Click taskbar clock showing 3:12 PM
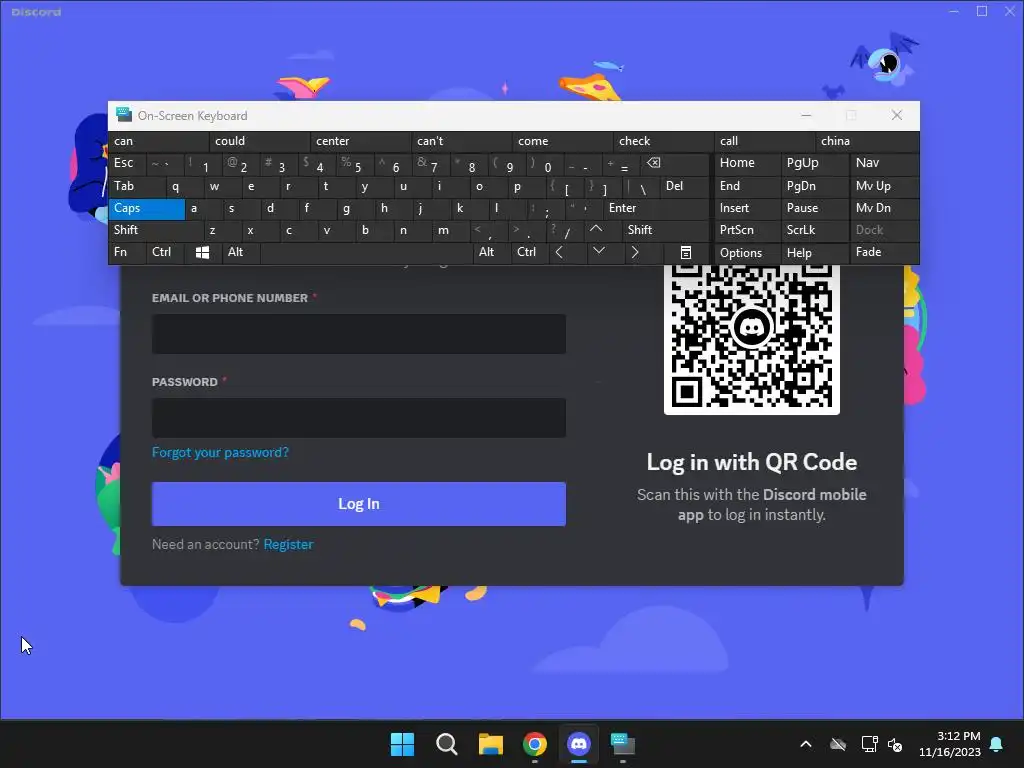The image size is (1024, 768). (x=950, y=744)
